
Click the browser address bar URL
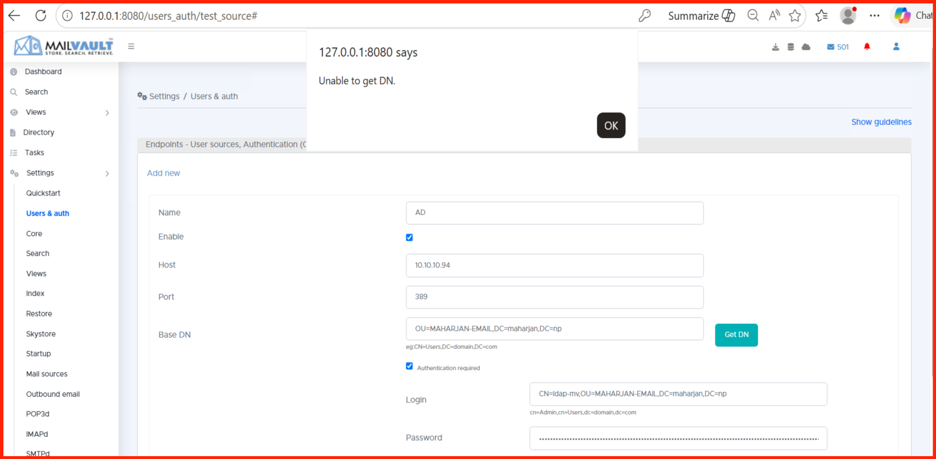point(168,16)
